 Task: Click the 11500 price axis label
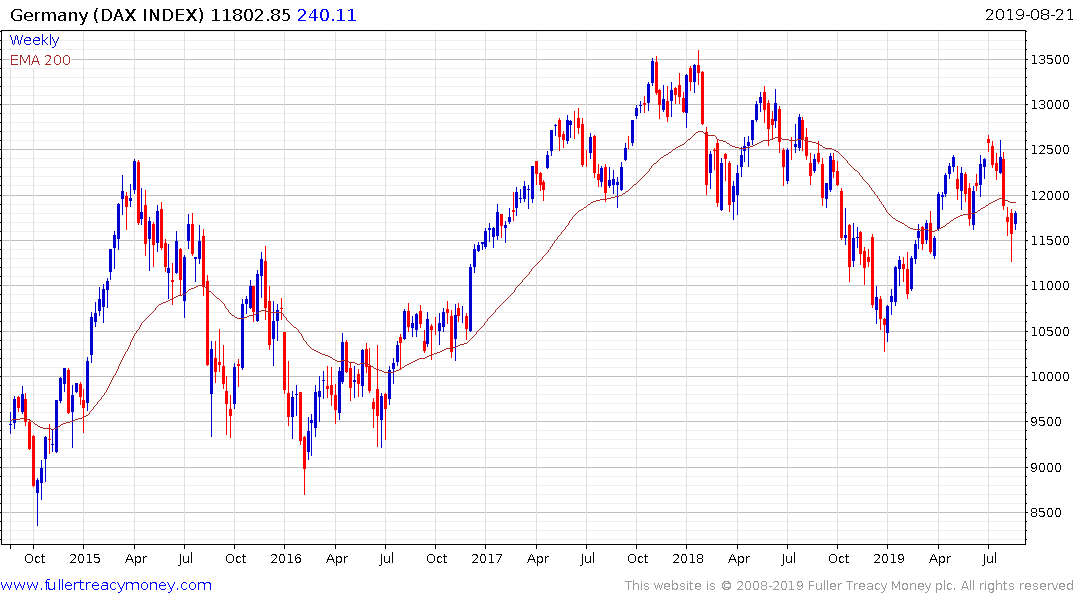click(x=1050, y=241)
